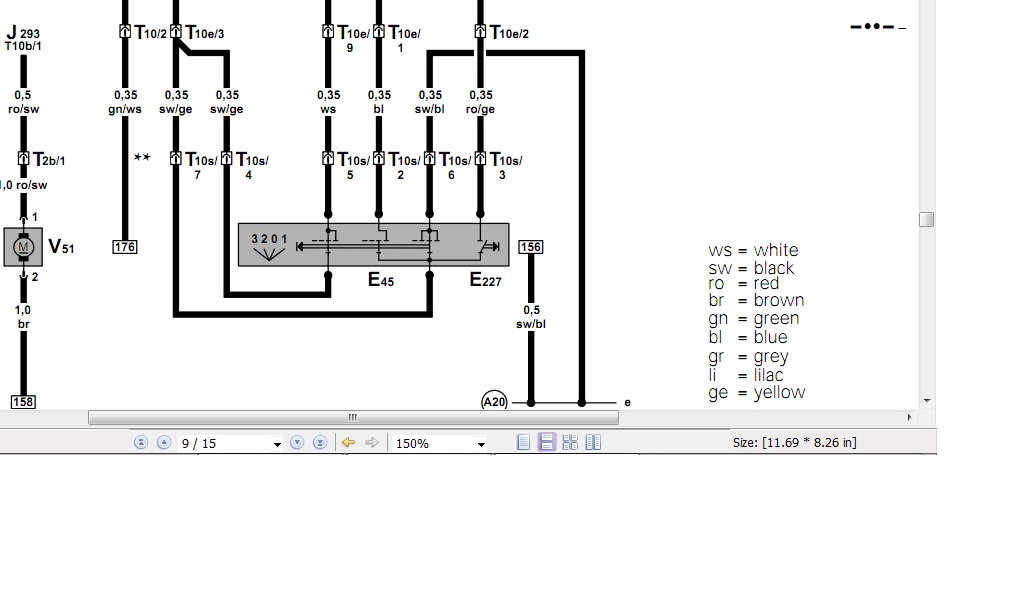Toggle the continuous facing pages layout
The image size is (1024, 600).
tap(570, 443)
